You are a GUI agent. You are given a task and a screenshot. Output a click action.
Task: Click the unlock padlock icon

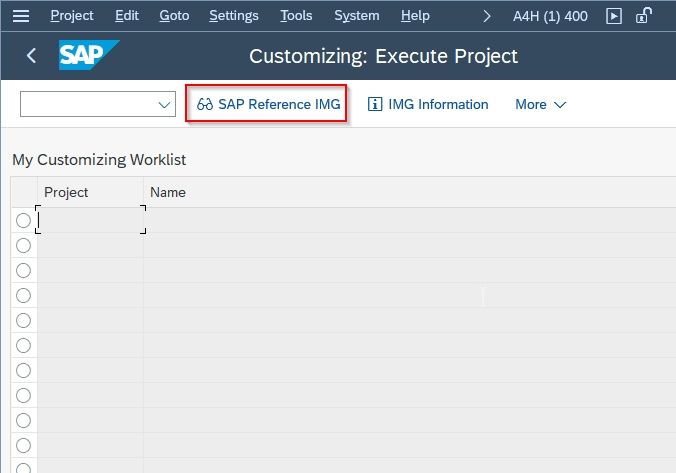tap(643, 16)
